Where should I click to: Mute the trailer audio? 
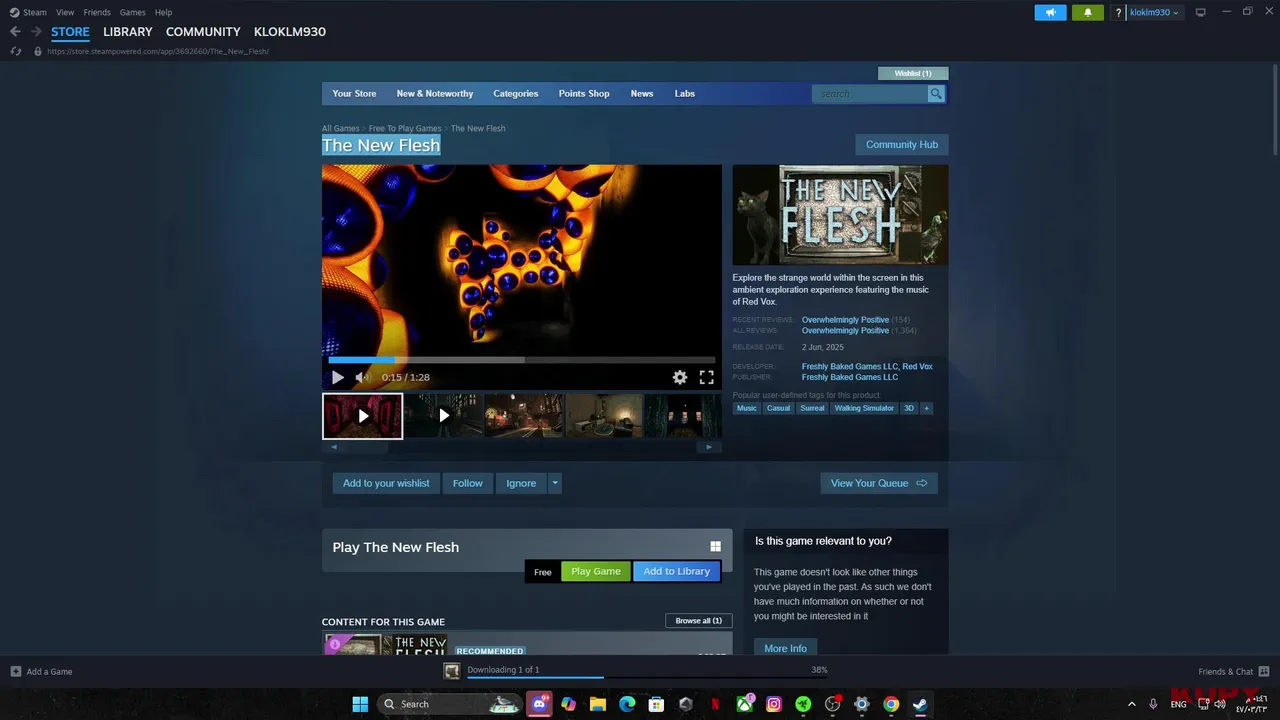pyautogui.click(x=363, y=377)
